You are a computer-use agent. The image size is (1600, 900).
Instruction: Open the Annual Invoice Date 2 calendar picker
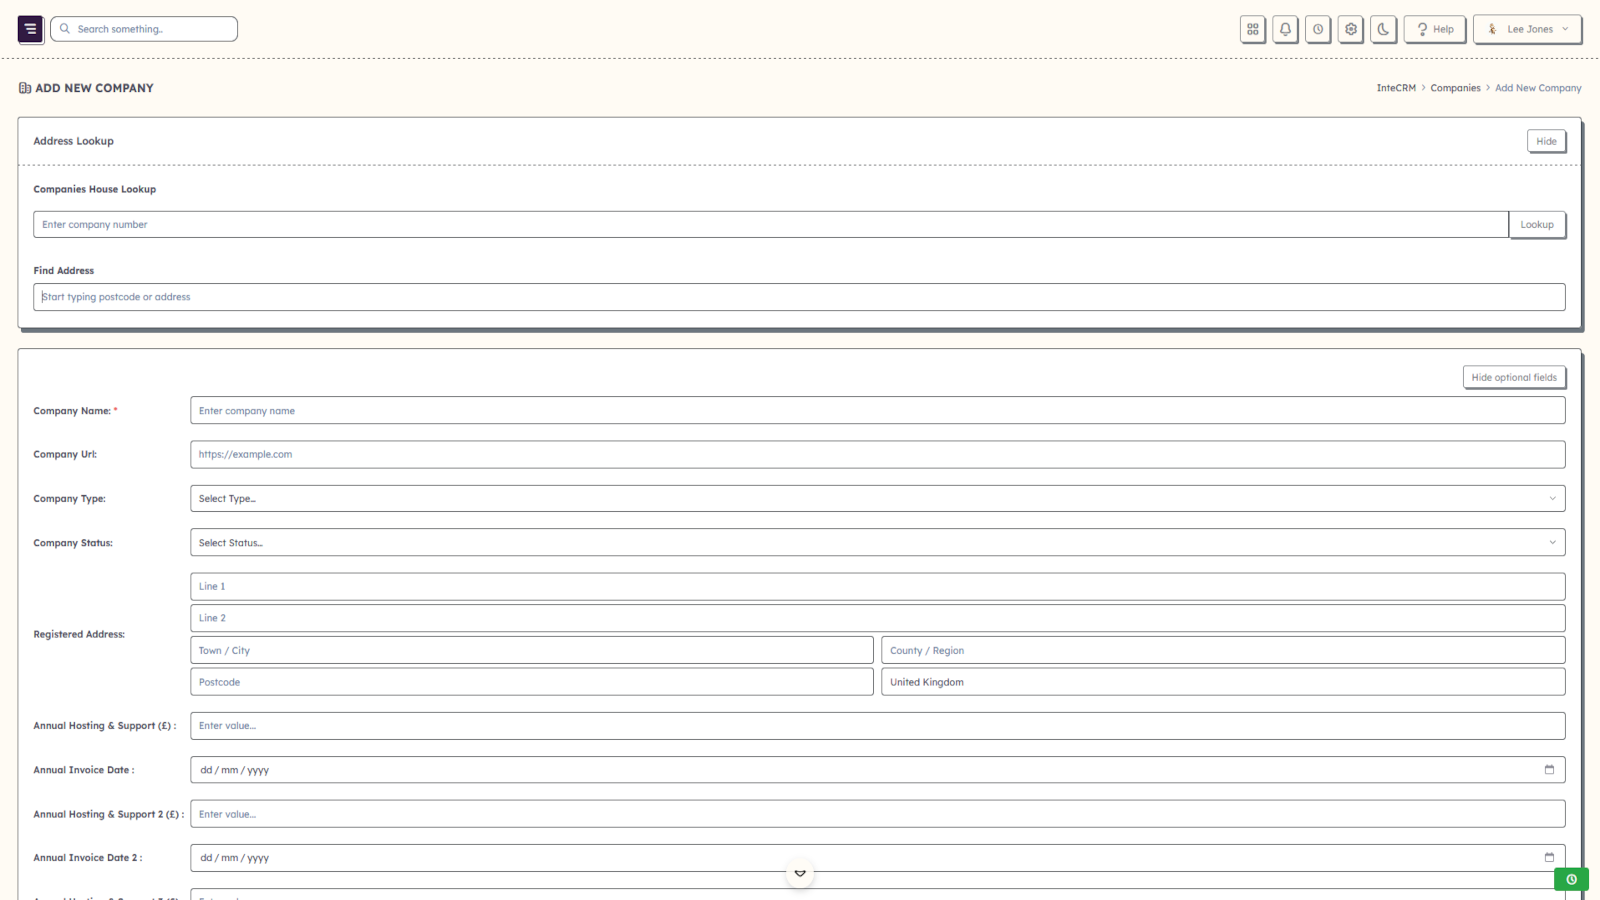point(1548,857)
